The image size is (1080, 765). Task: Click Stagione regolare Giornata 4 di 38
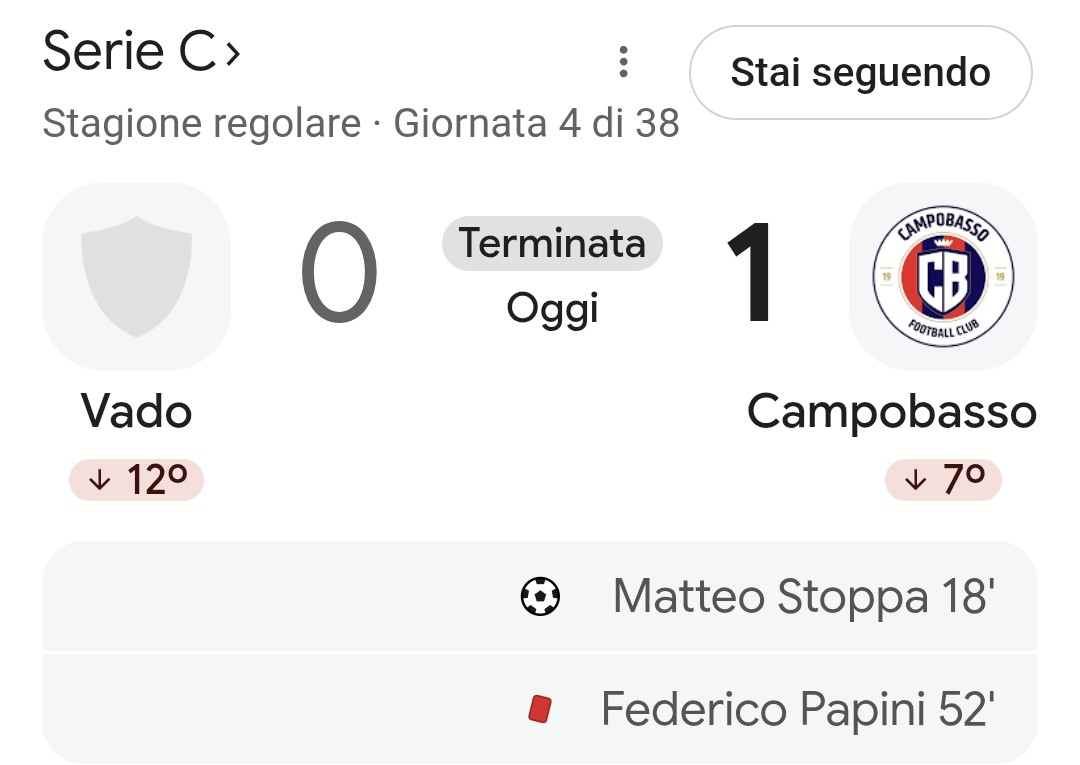[x=361, y=123]
